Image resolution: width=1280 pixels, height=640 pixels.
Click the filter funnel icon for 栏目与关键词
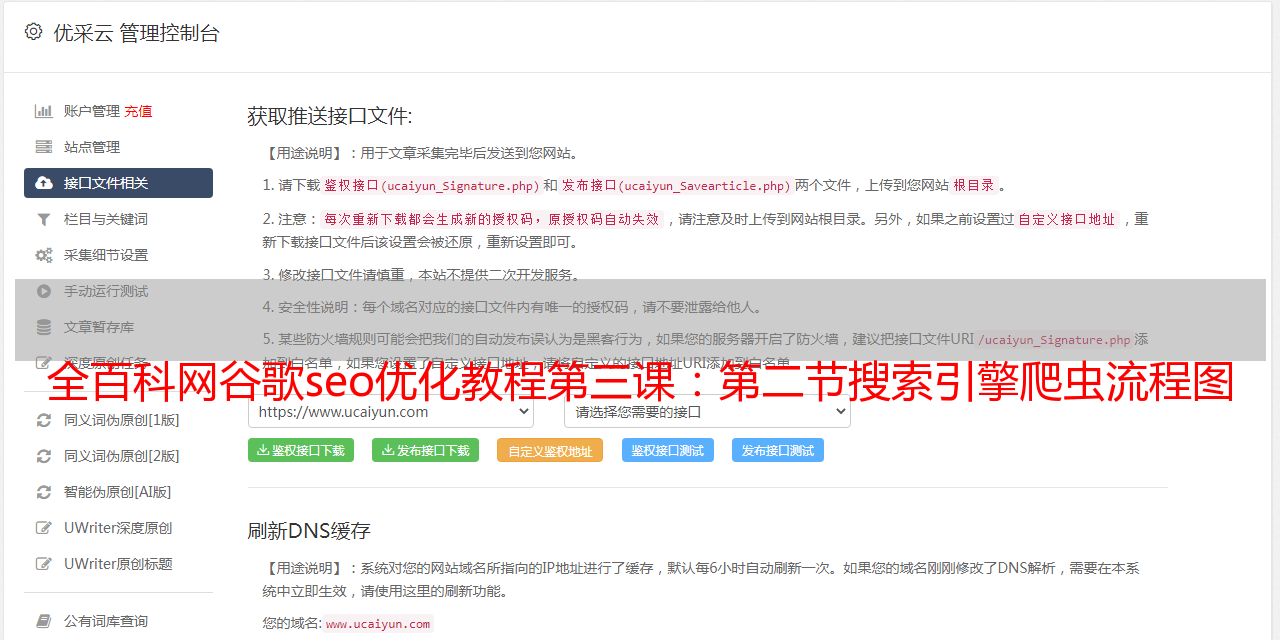(44, 219)
